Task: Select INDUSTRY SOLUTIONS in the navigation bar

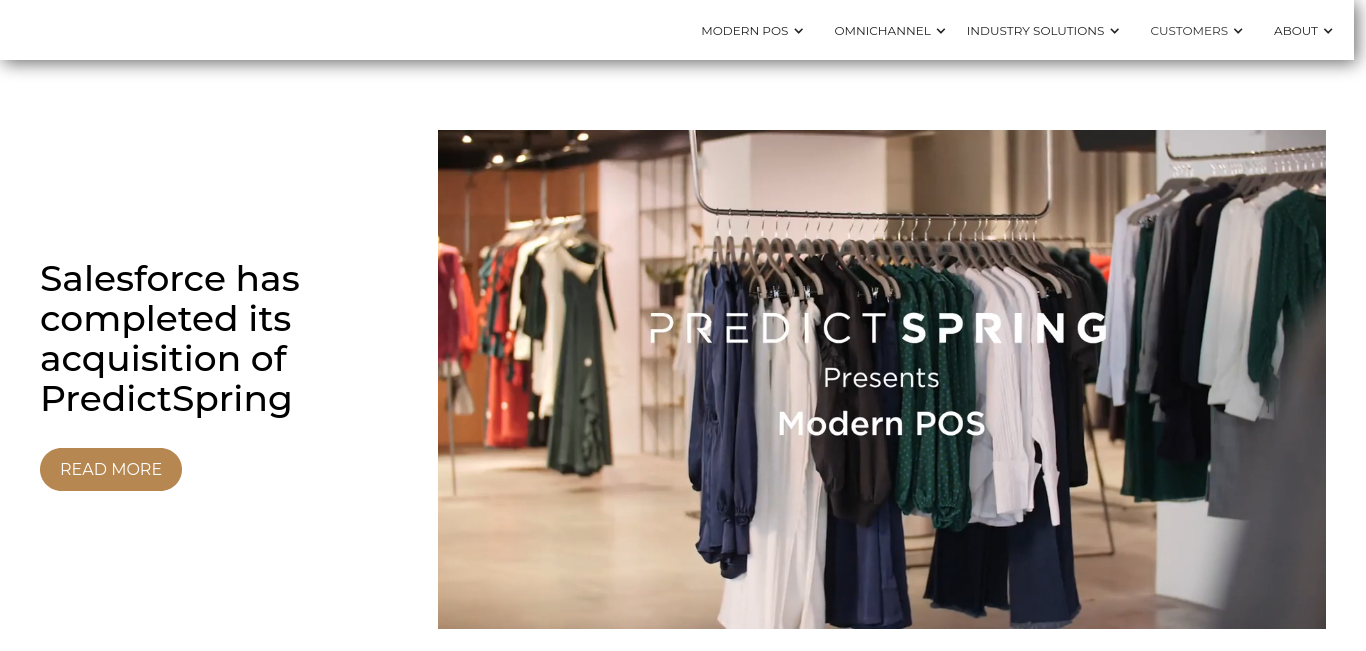Action: pos(1035,31)
